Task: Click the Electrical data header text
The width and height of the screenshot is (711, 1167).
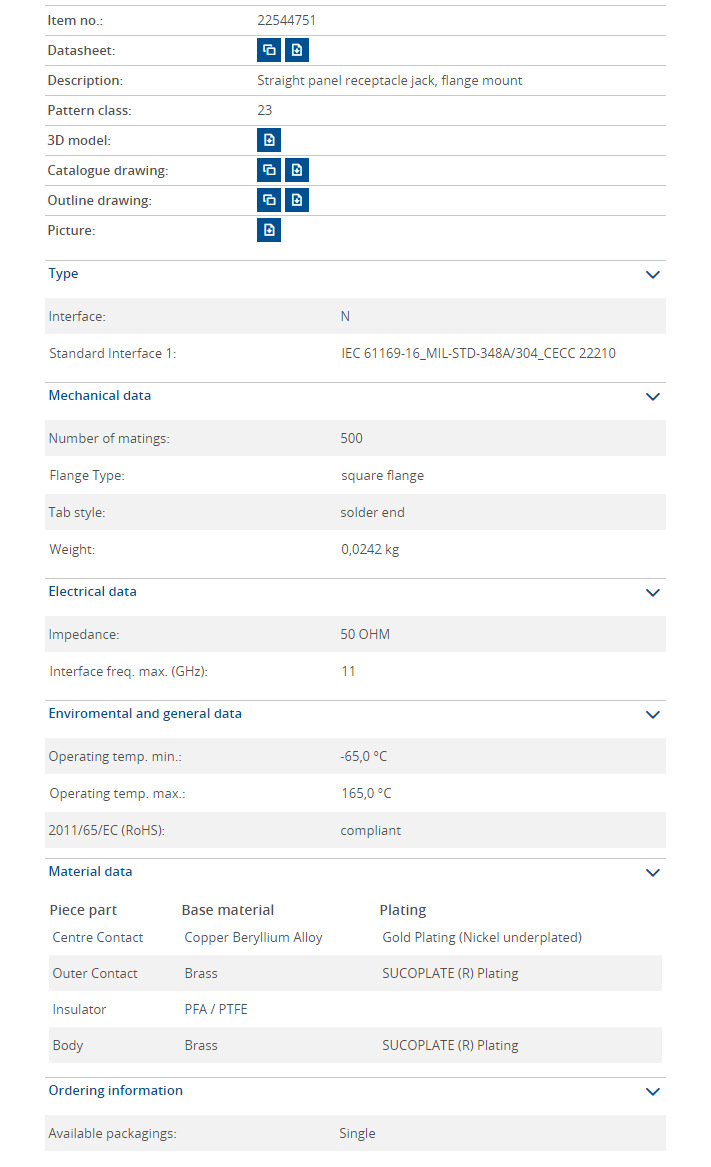Action: (x=92, y=592)
